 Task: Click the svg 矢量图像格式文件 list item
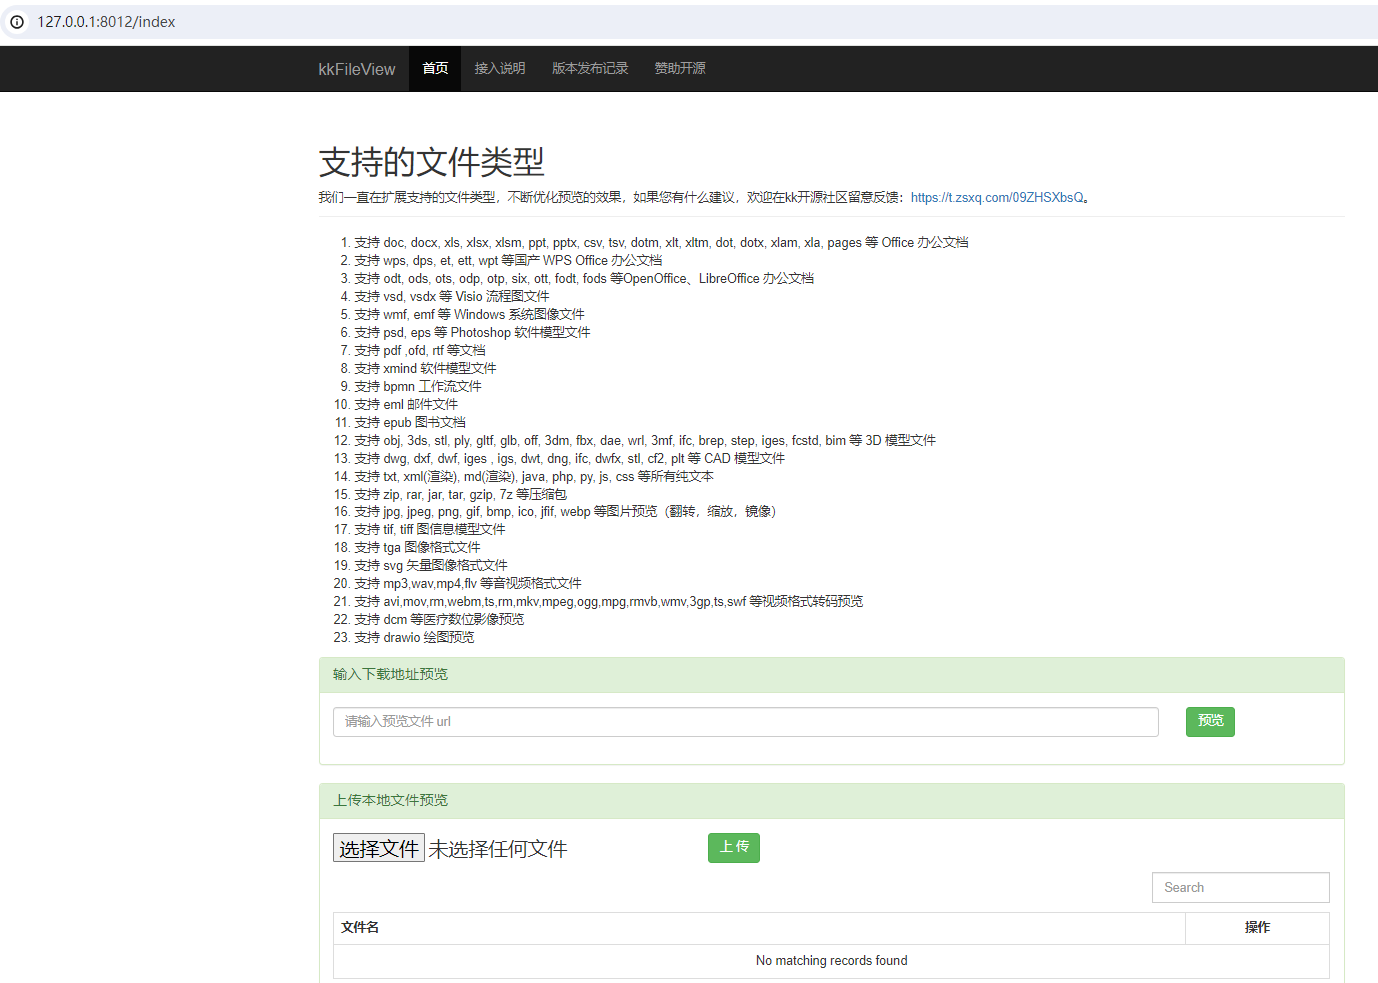click(431, 566)
